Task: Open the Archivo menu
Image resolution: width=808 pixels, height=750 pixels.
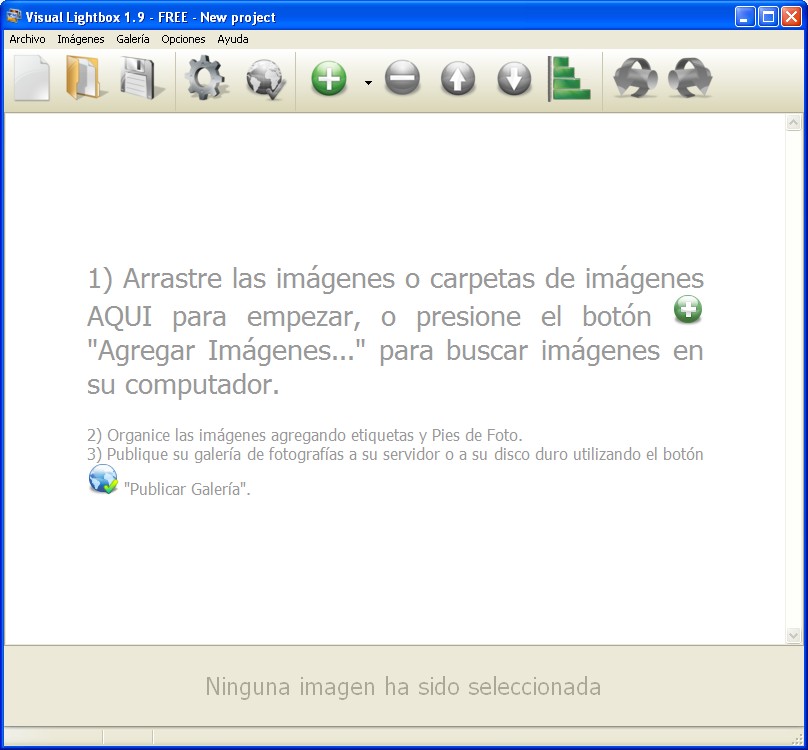Action: (27, 39)
